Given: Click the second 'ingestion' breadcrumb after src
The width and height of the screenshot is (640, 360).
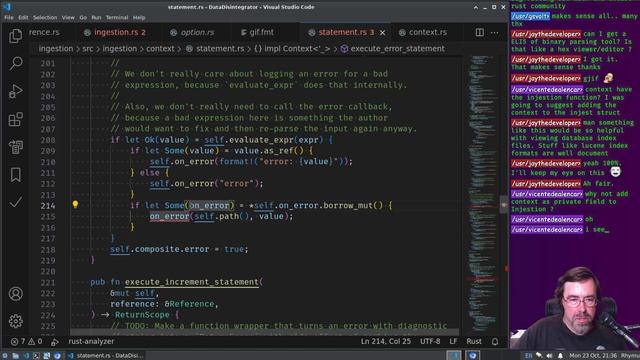Looking at the screenshot, I should 120,49.
